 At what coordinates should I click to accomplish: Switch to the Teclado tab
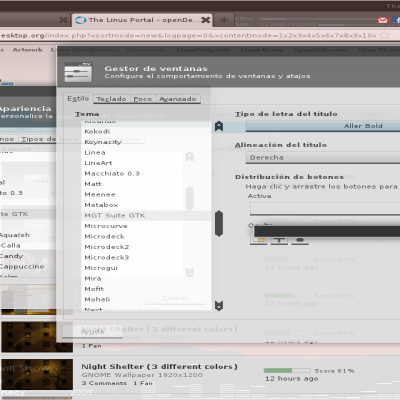coord(111,99)
